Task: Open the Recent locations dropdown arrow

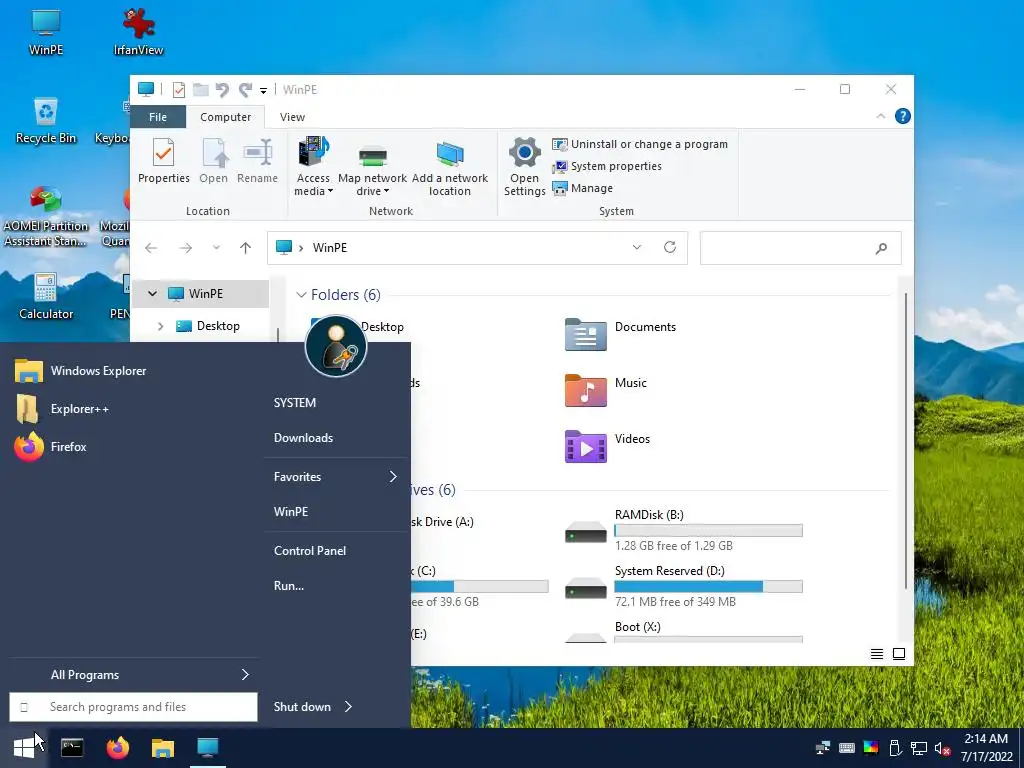Action: [x=216, y=248]
